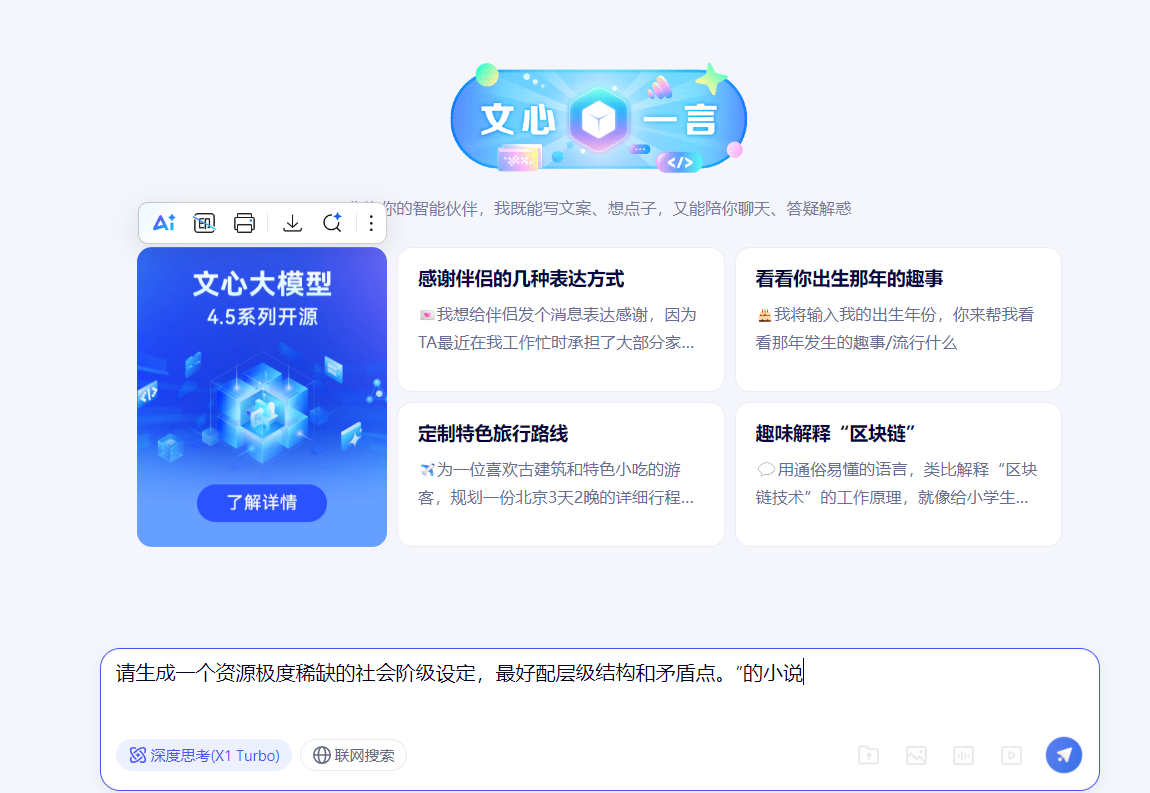1150x793 pixels.
Task: Send the message with paper plane button
Action: pos(1063,755)
